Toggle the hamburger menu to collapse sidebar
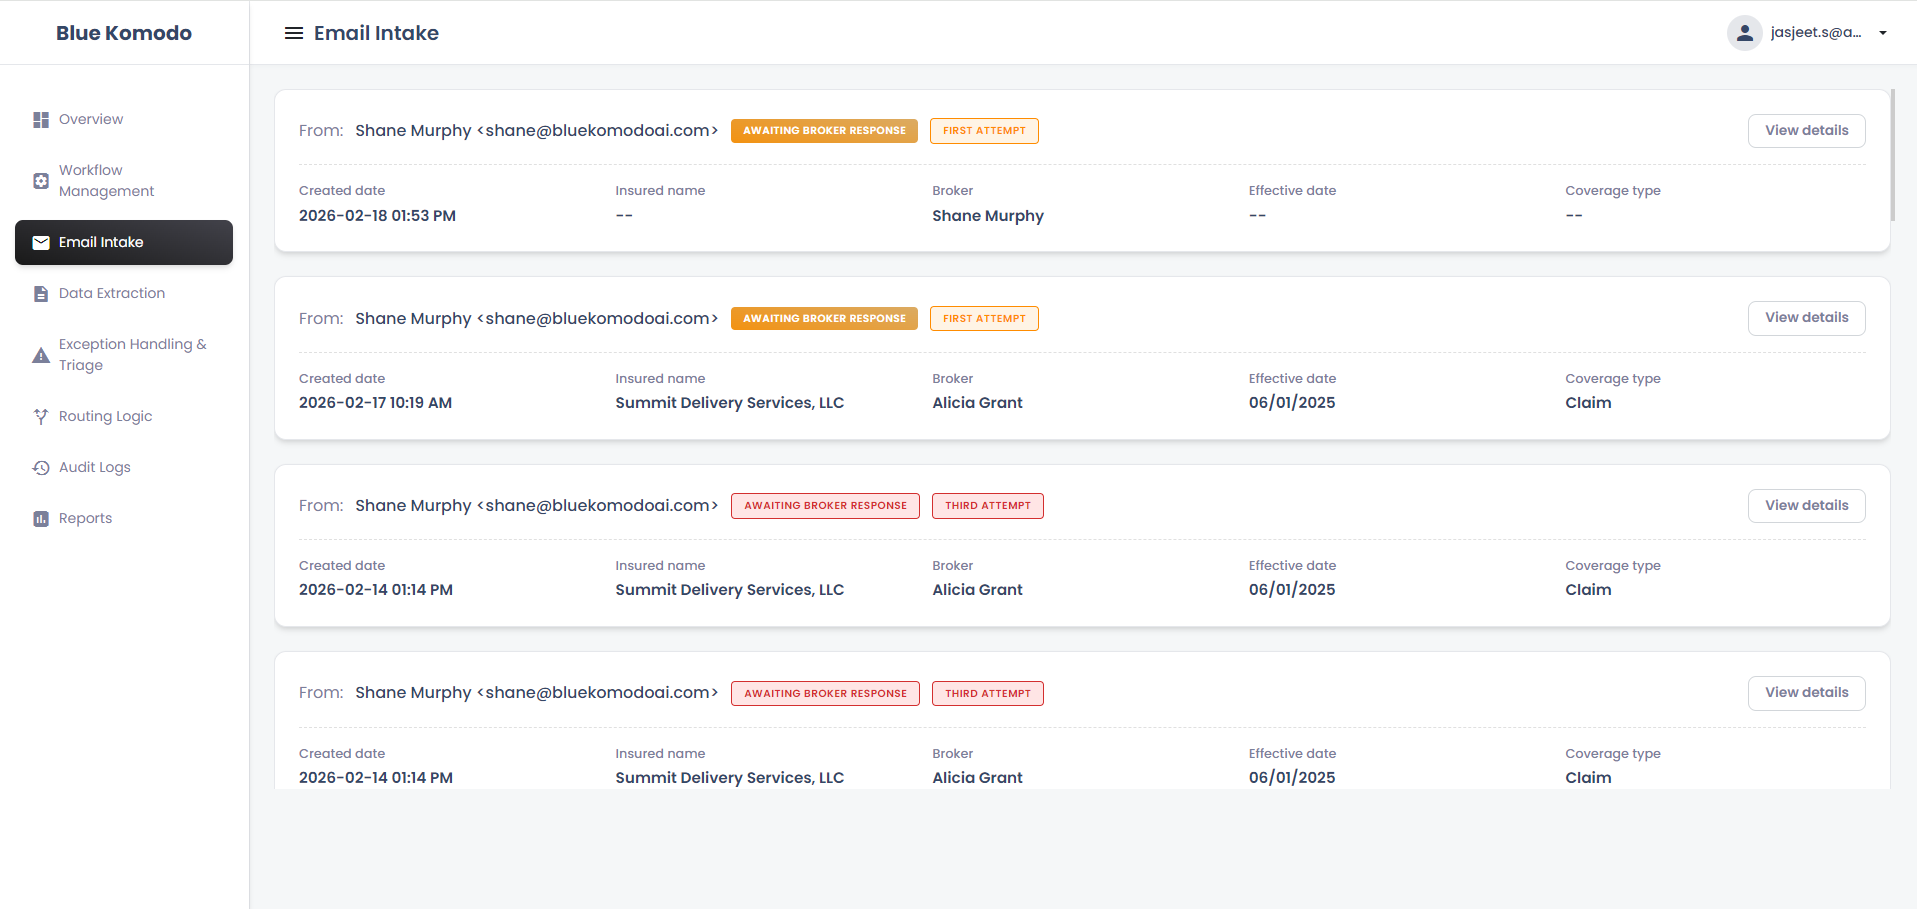 pyautogui.click(x=294, y=33)
